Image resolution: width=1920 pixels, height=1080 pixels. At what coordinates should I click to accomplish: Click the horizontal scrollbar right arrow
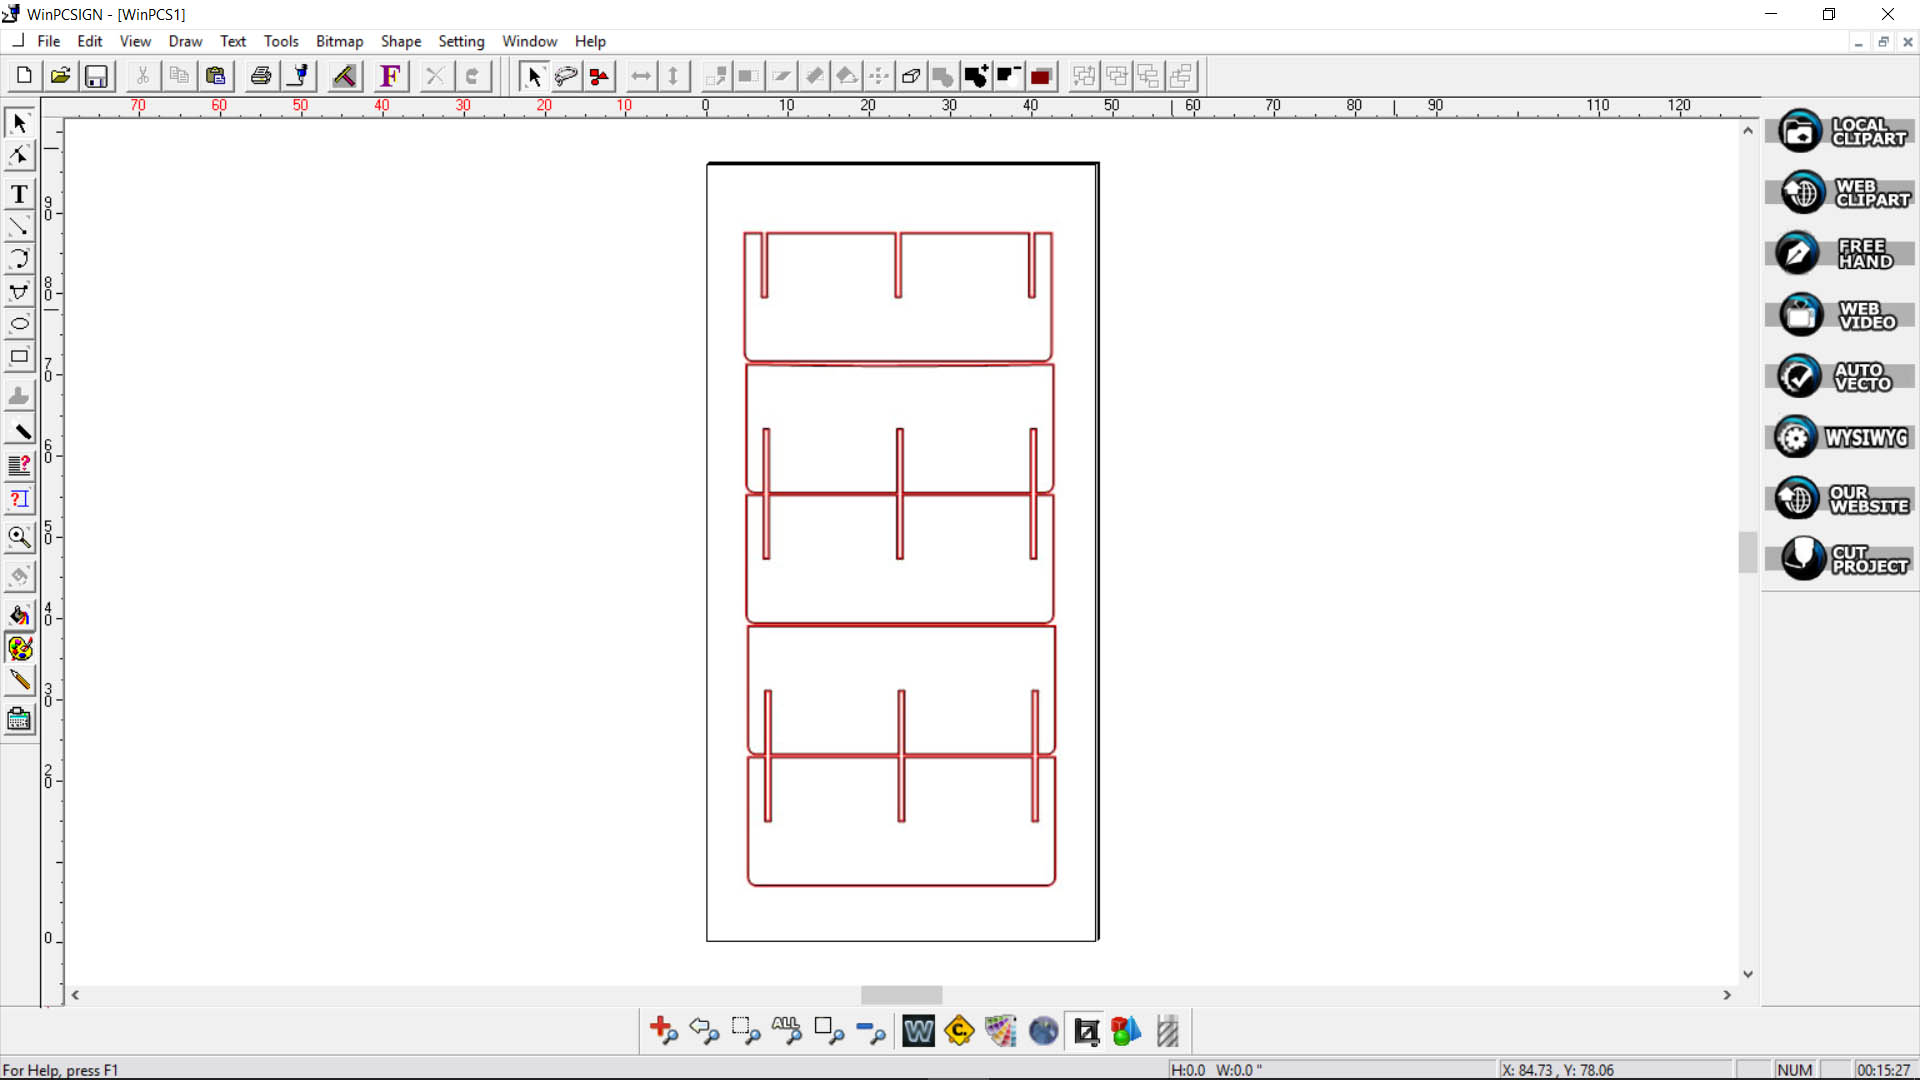tap(1727, 995)
